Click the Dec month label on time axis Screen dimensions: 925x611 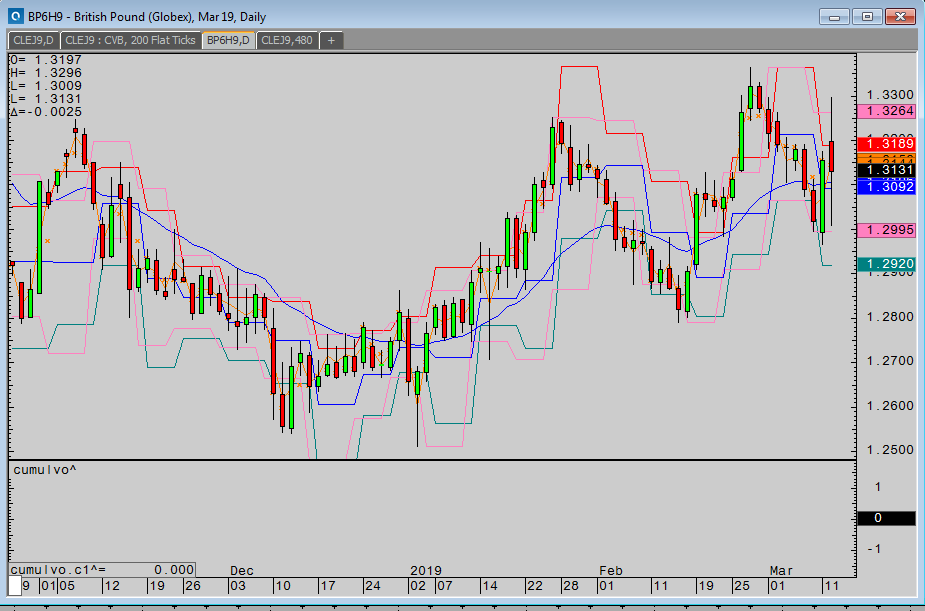click(x=242, y=570)
